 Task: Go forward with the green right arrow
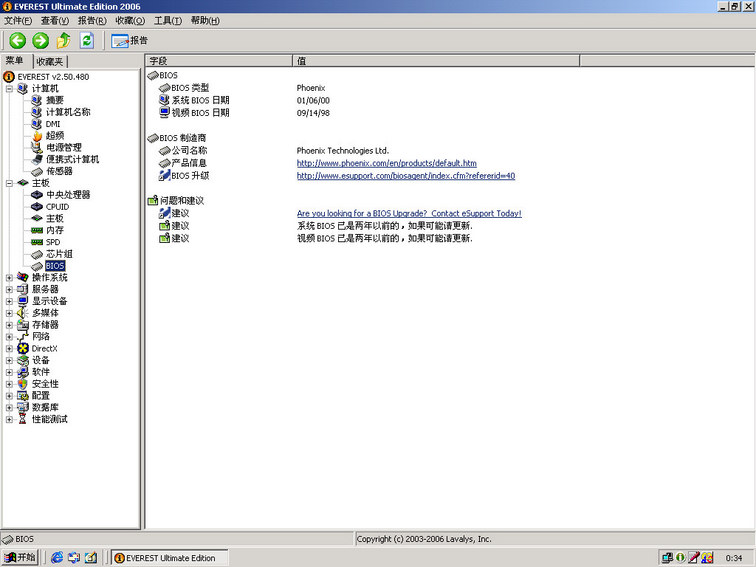coord(40,40)
